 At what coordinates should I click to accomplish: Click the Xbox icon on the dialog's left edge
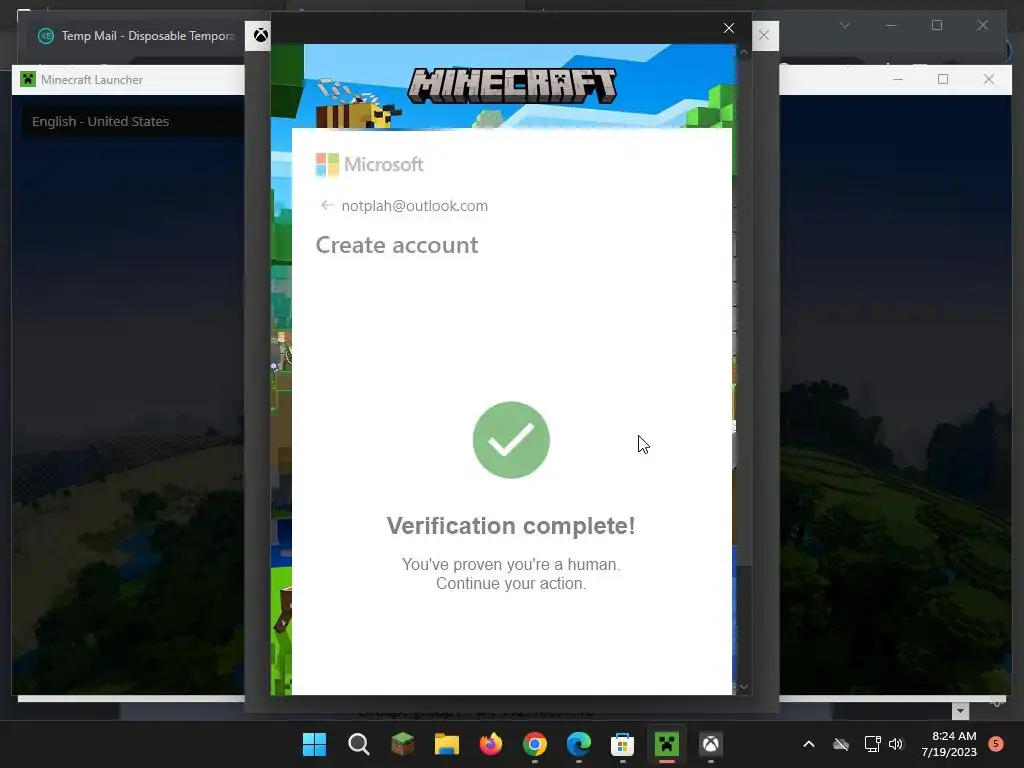click(x=261, y=35)
